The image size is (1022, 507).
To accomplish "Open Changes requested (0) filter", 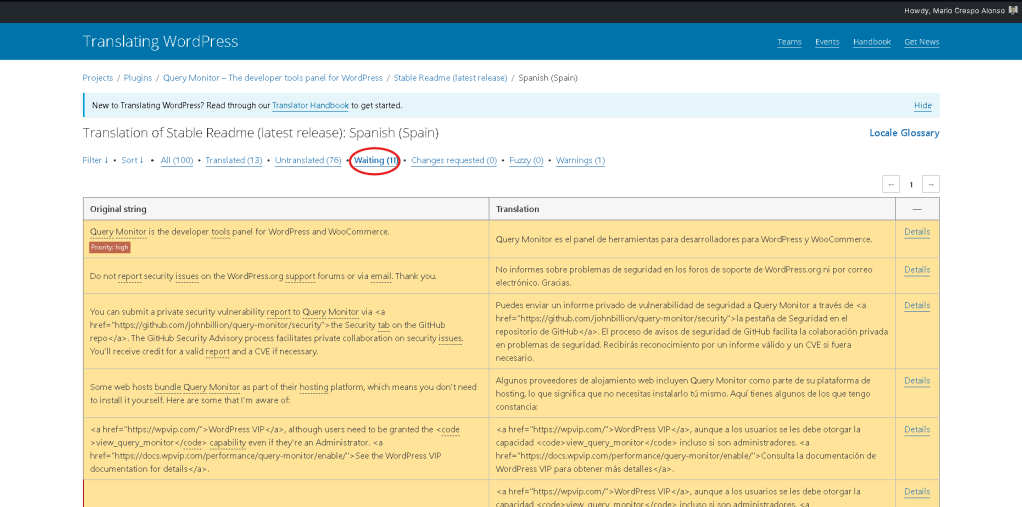I will (454, 160).
